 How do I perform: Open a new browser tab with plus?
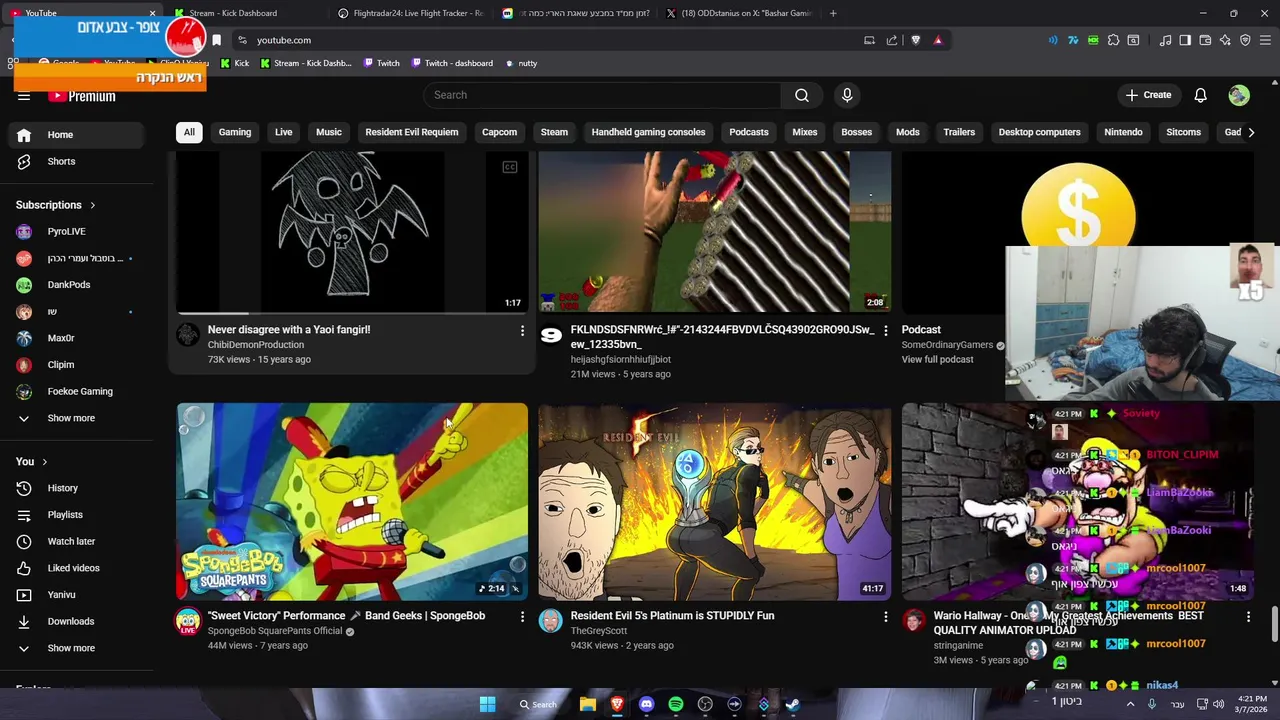point(833,13)
